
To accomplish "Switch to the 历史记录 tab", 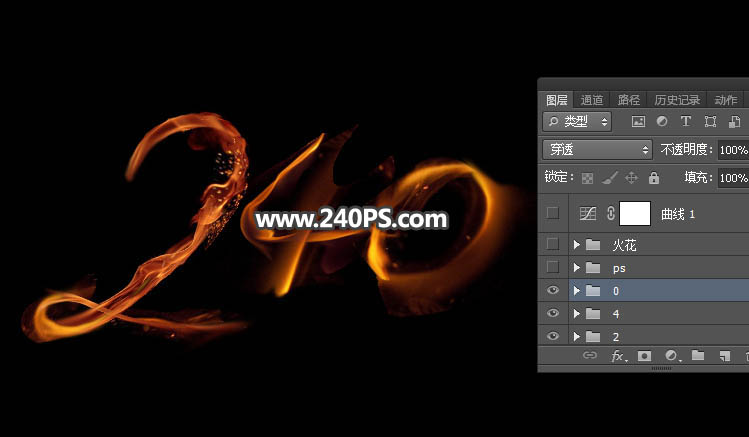I will click(677, 100).
